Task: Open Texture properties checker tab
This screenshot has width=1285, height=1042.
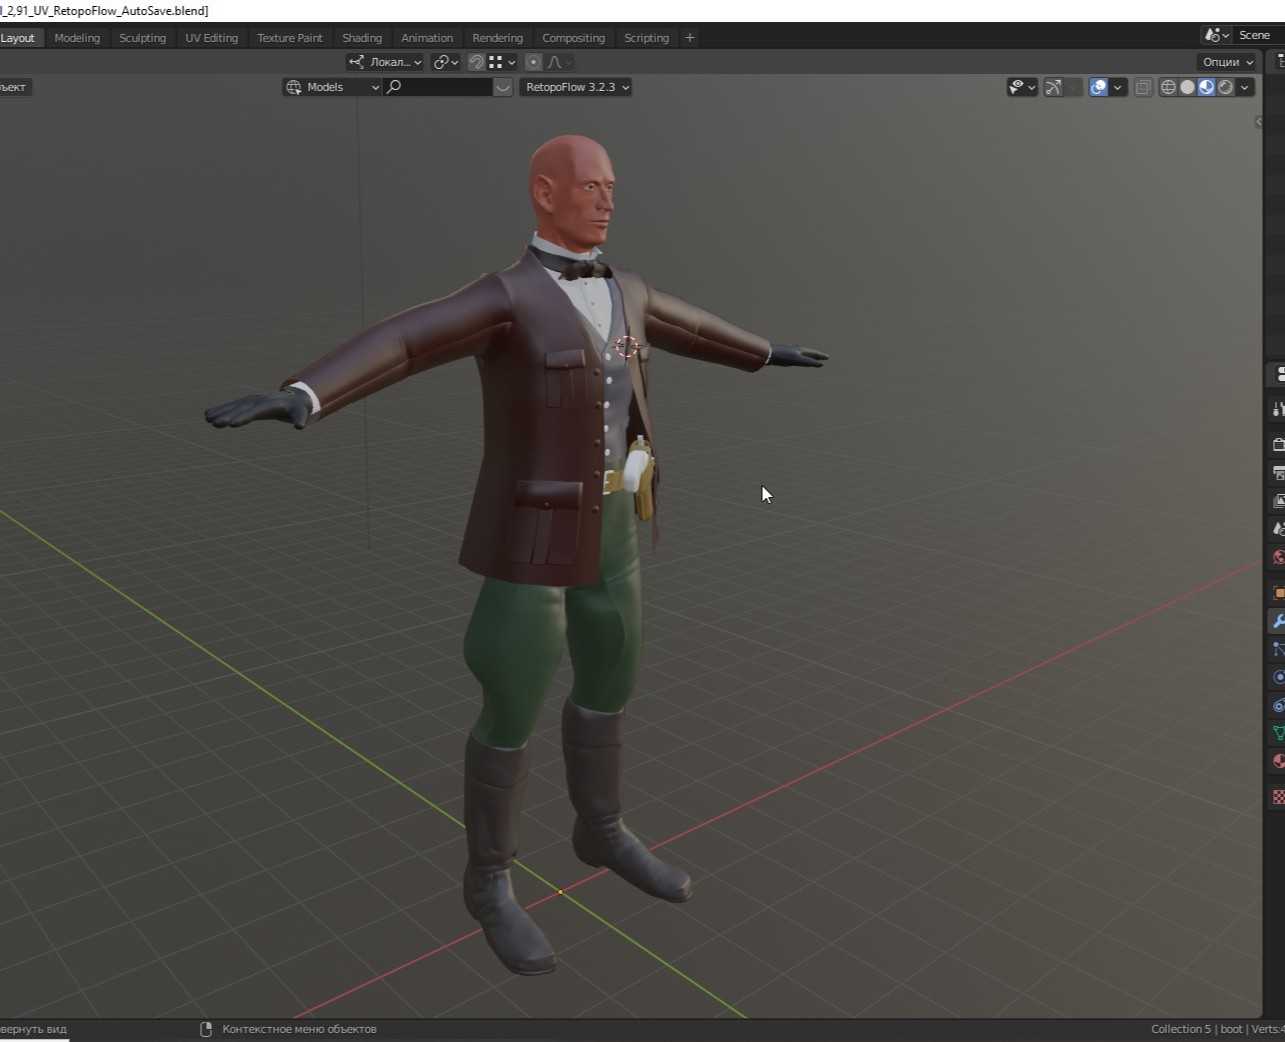Action: [1278, 797]
